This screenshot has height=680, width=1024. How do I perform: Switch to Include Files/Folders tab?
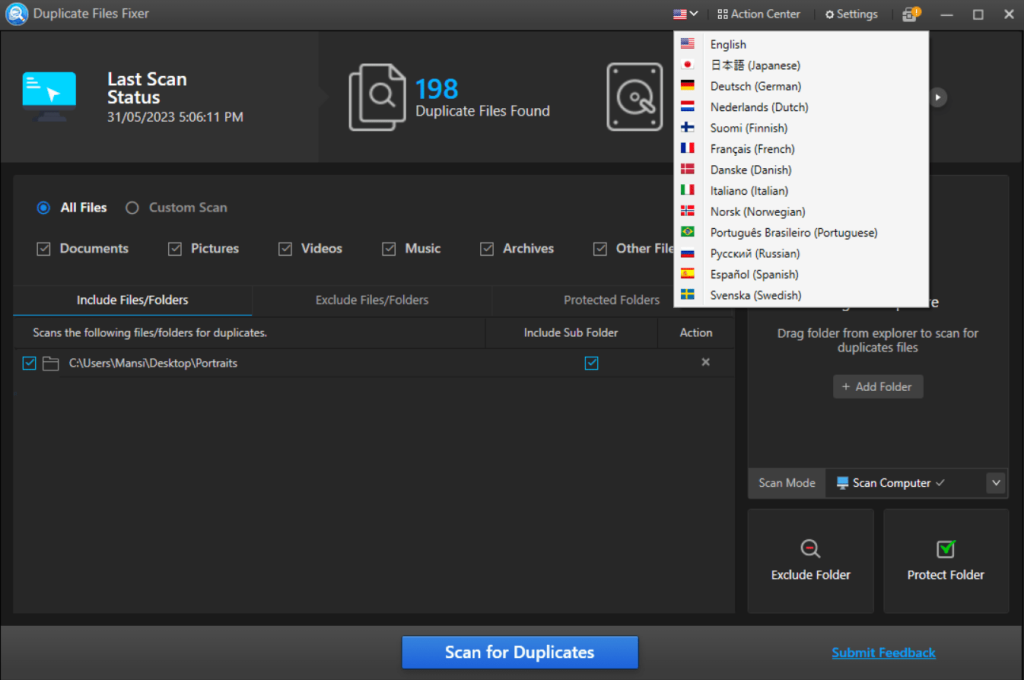(x=133, y=300)
